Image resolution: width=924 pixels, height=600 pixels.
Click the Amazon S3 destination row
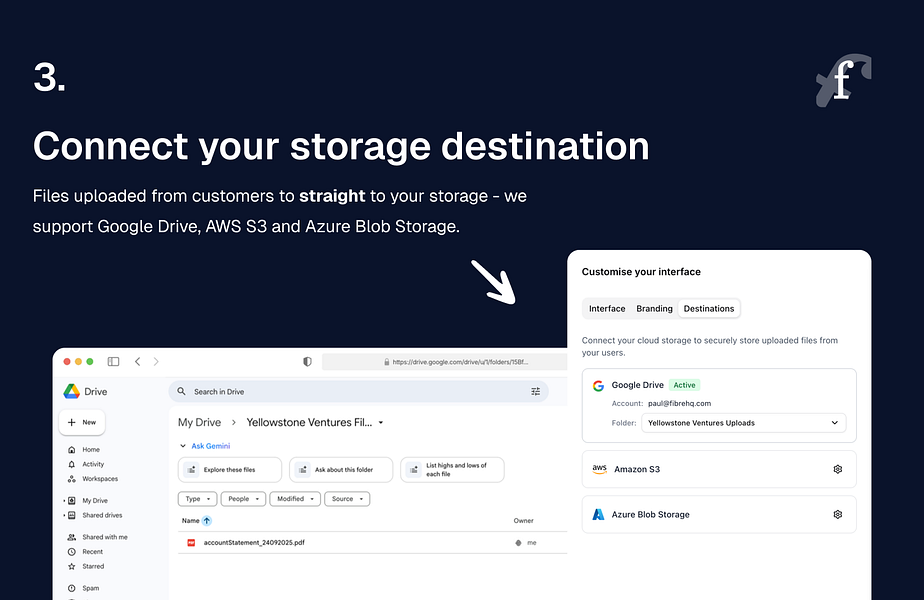[x=719, y=469]
